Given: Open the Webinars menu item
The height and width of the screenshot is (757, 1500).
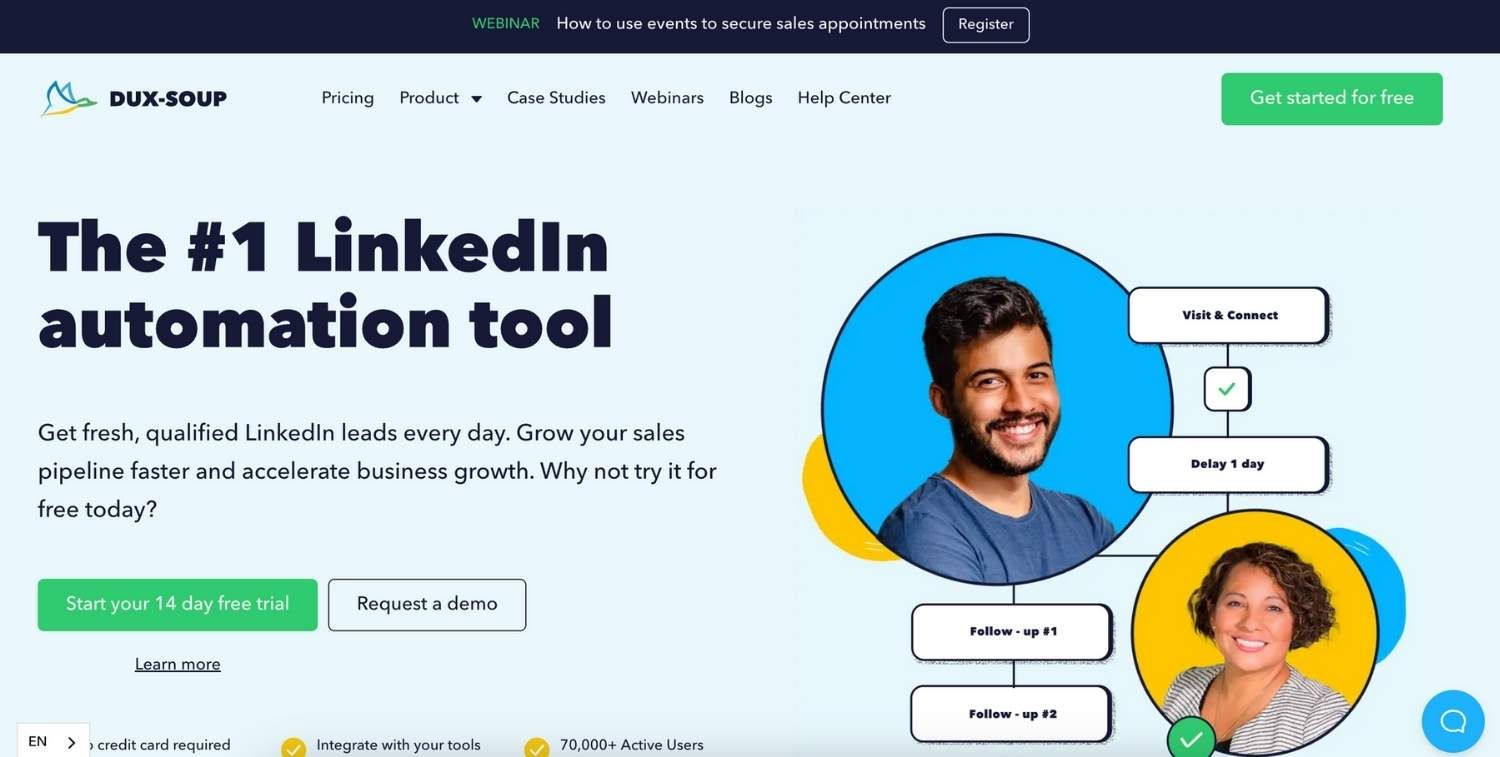Looking at the screenshot, I should tap(667, 98).
